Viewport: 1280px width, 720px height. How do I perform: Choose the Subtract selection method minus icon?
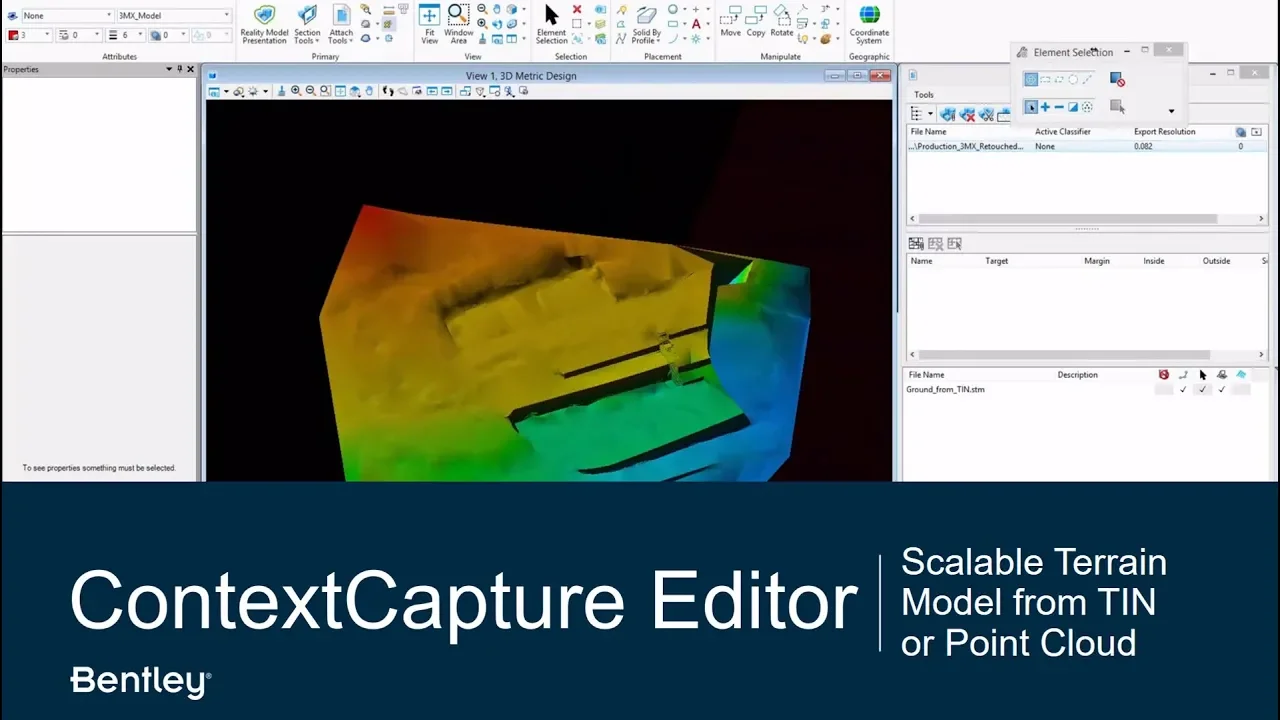coord(1059,107)
